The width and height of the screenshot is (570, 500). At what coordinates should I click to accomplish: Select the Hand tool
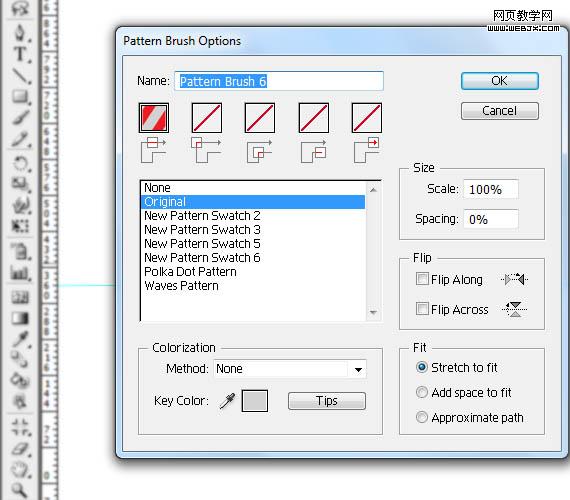20,470
